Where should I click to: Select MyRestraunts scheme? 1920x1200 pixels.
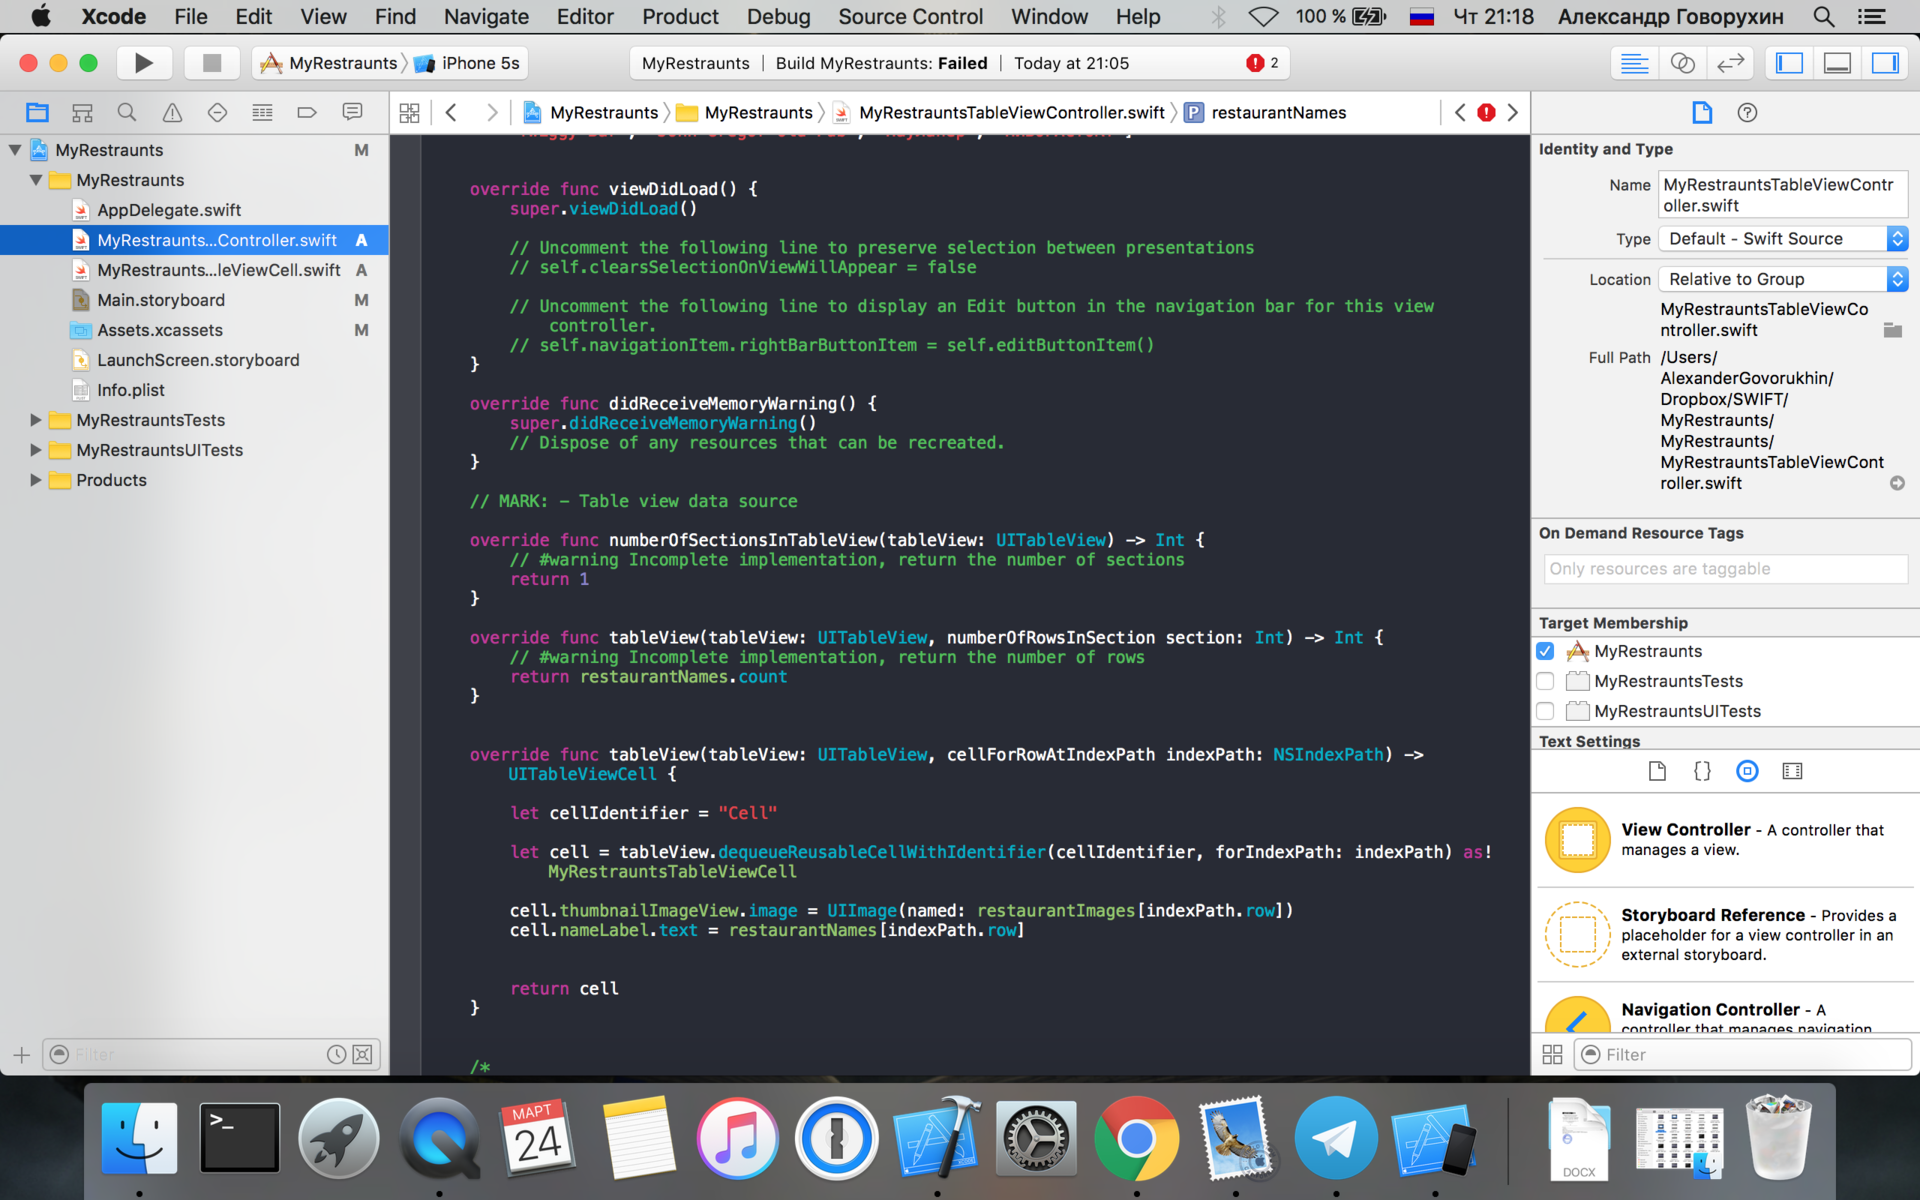[329, 63]
